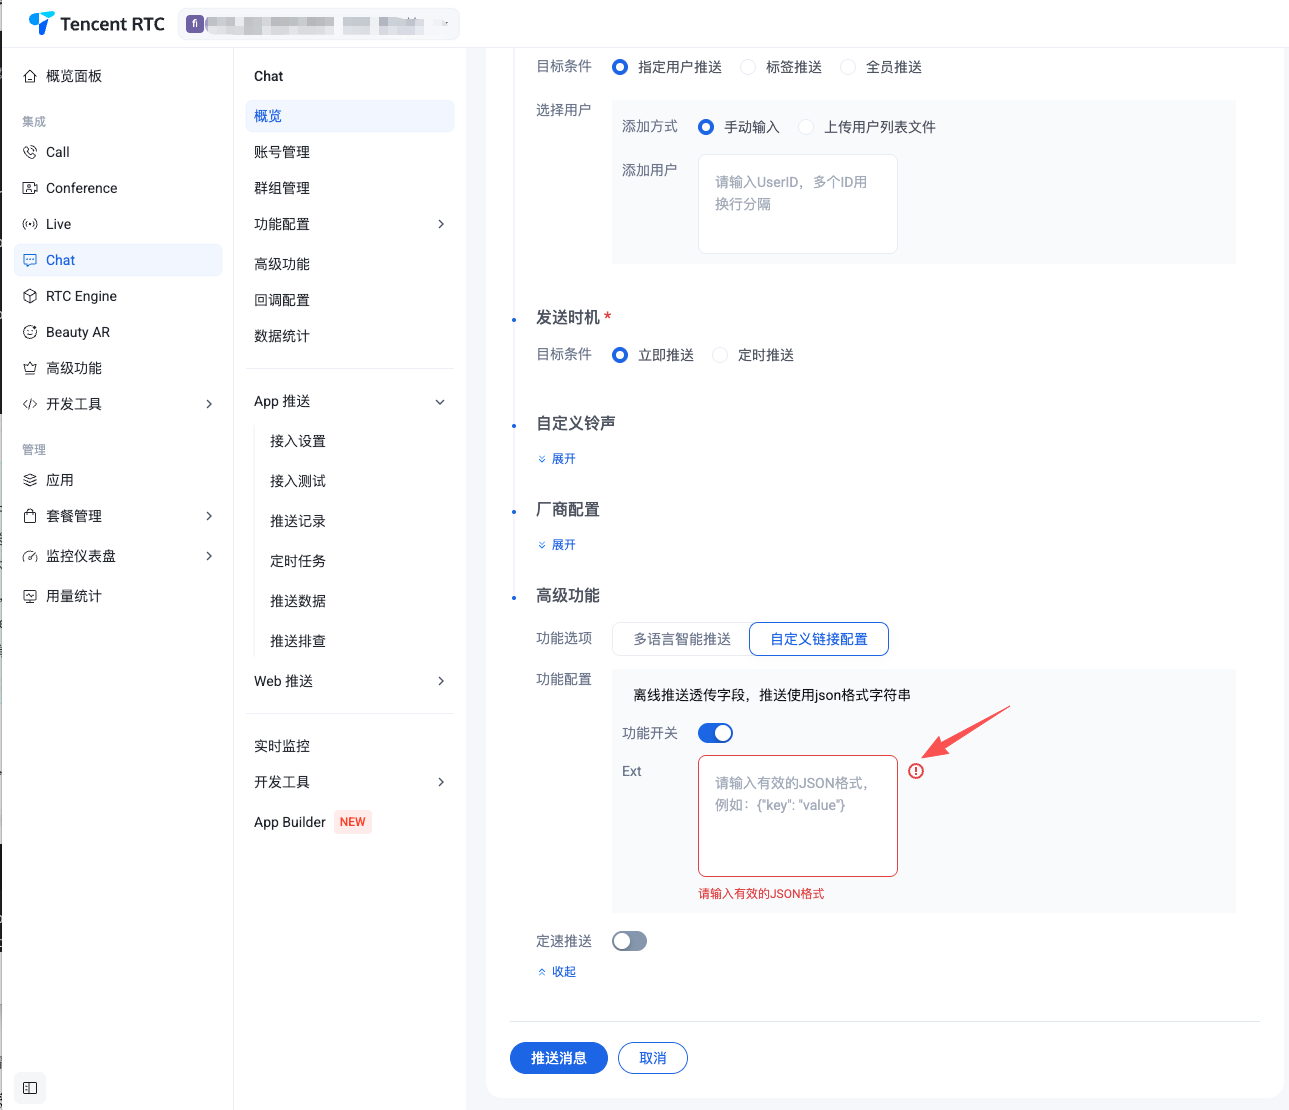Click the Conference sidebar icon
The height and width of the screenshot is (1110, 1289).
click(x=30, y=188)
